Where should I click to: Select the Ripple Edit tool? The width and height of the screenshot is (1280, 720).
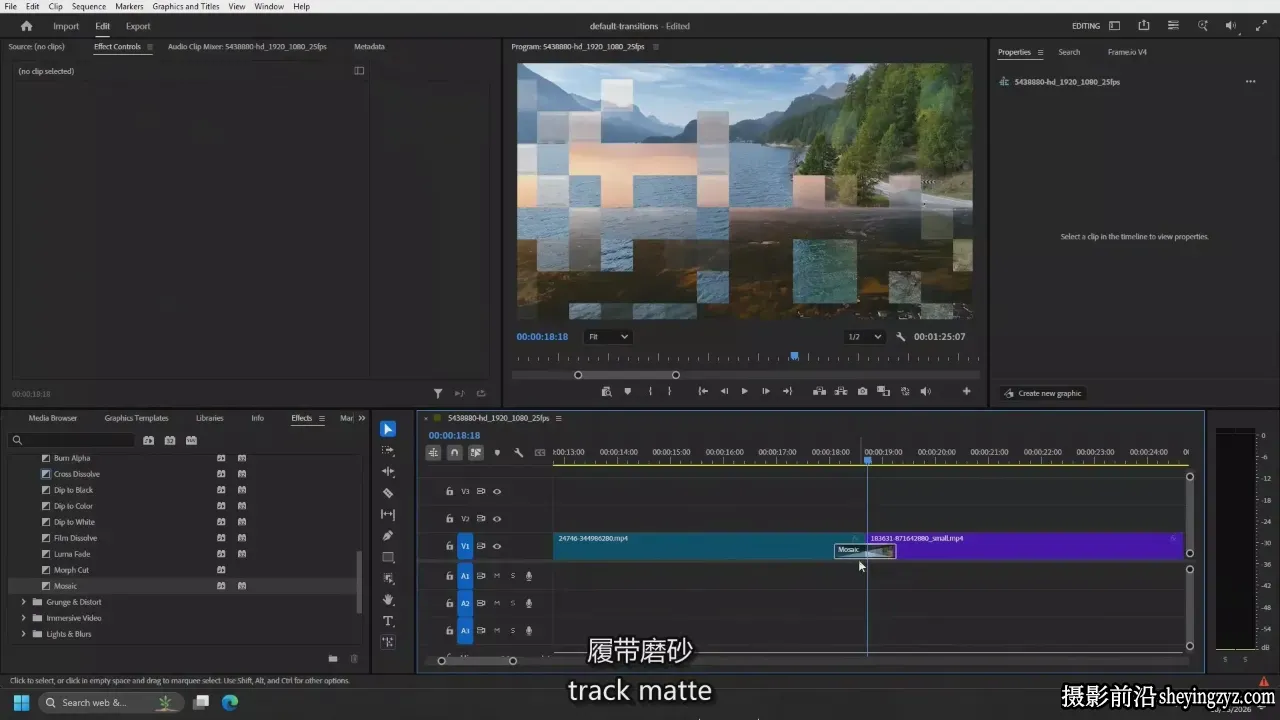point(388,472)
